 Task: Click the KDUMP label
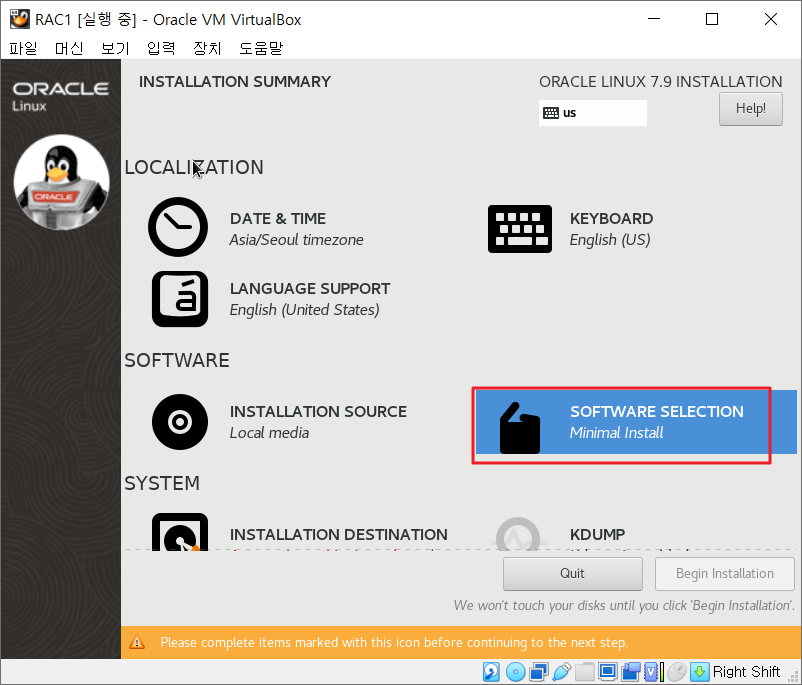click(597, 535)
